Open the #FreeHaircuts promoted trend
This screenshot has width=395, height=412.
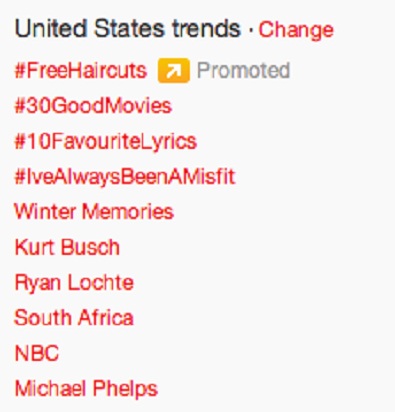81,70
